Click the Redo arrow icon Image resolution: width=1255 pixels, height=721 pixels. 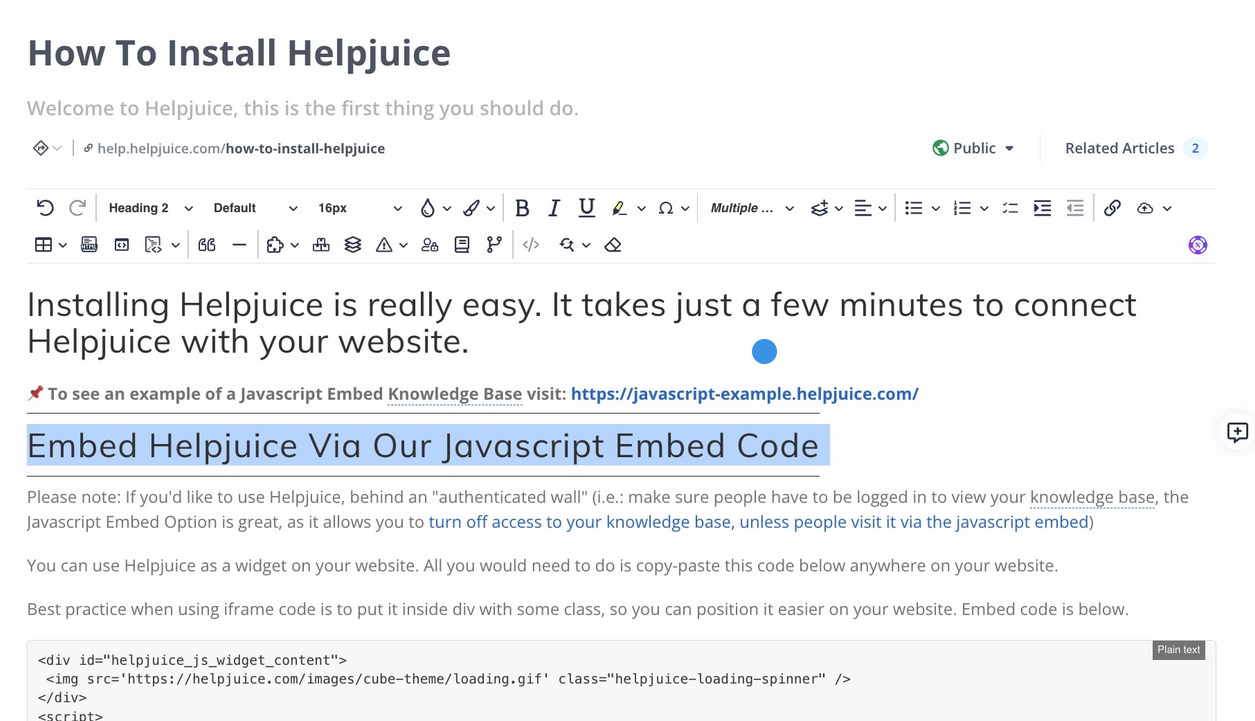pos(77,208)
